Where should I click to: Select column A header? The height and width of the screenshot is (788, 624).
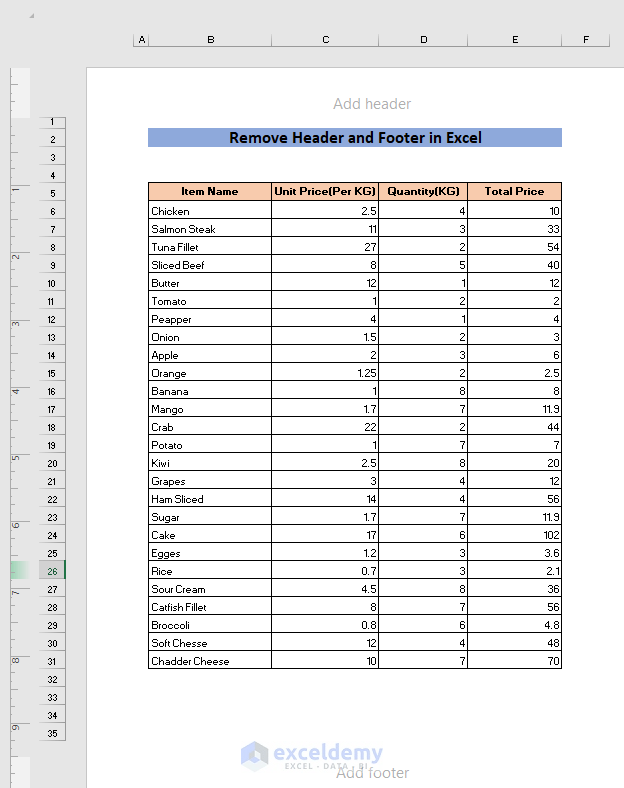[x=142, y=40]
